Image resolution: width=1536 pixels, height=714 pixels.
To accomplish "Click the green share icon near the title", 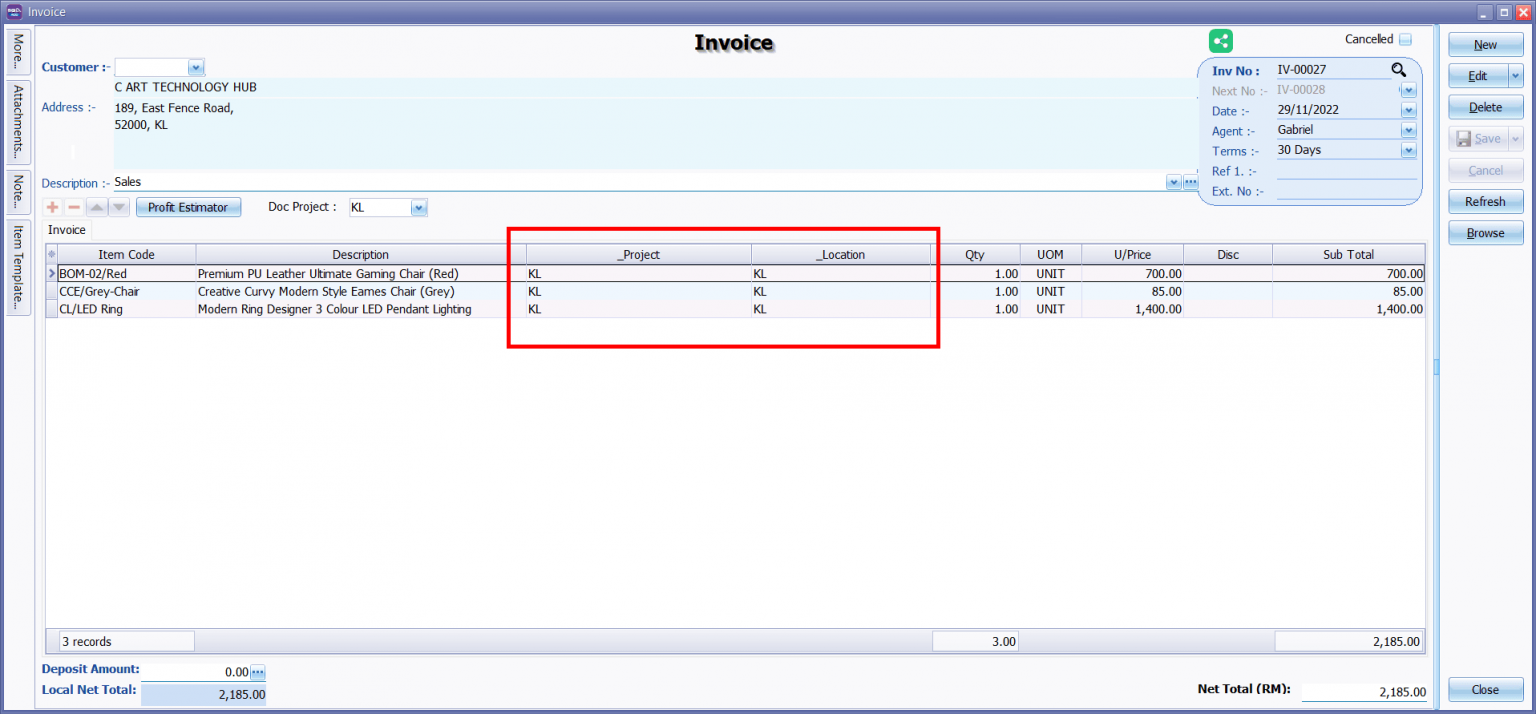I will (x=1221, y=41).
